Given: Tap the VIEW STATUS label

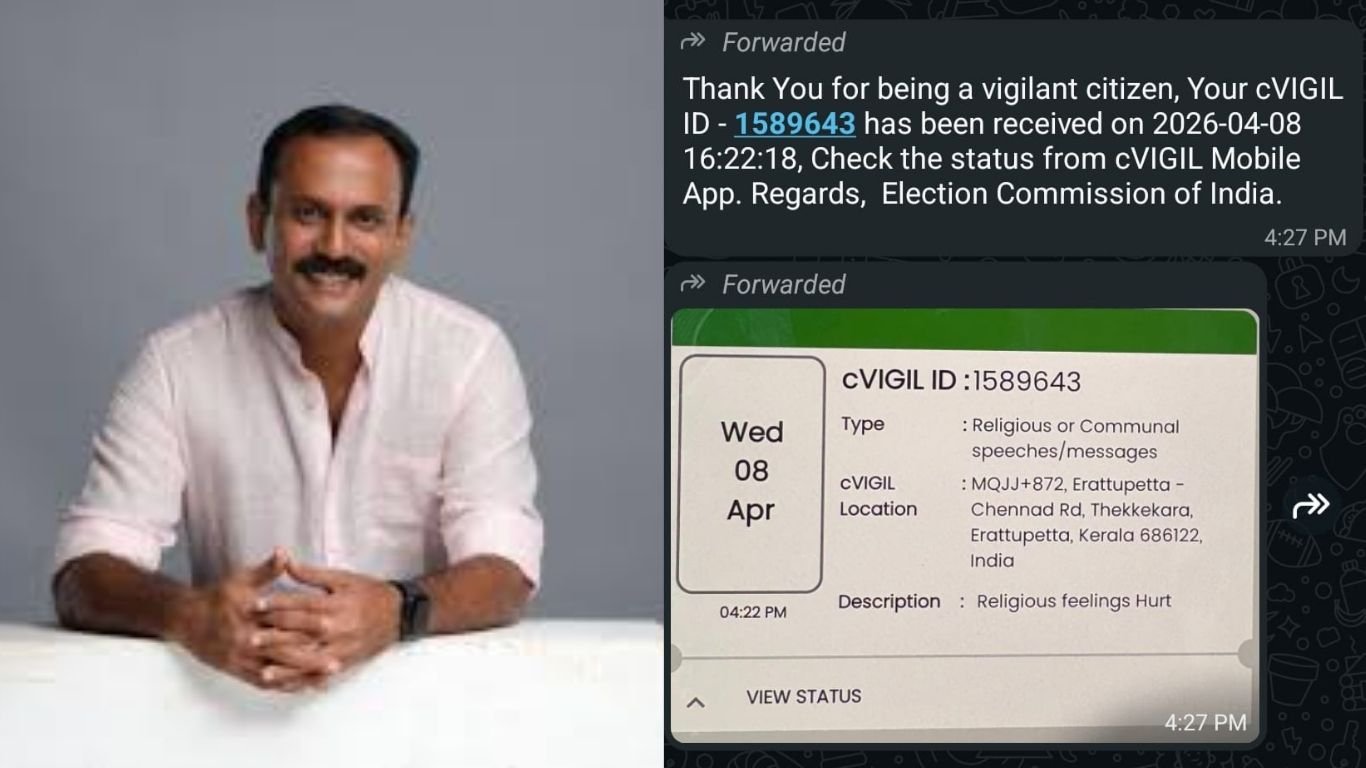Looking at the screenshot, I should (x=803, y=697).
